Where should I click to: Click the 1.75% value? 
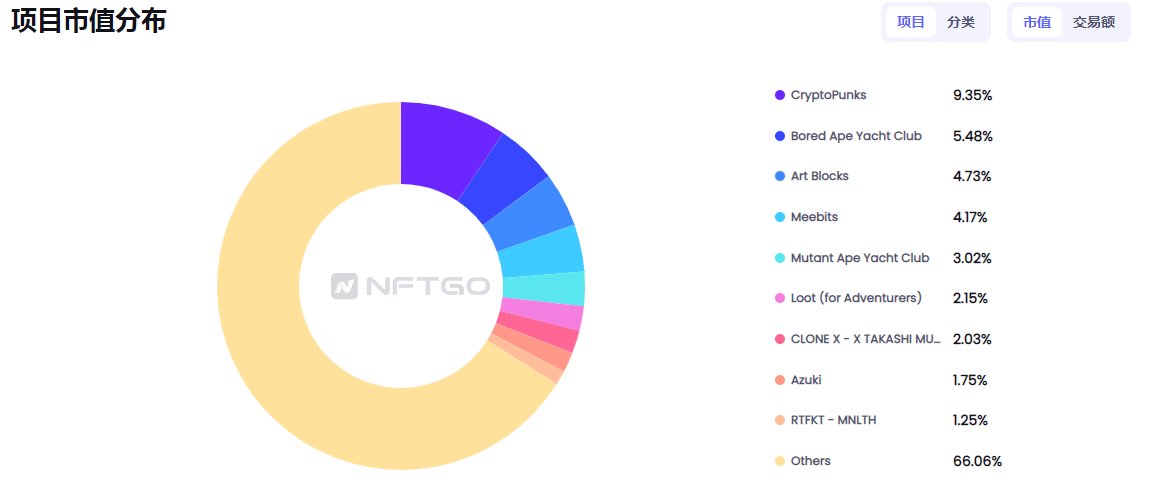(x=970, y=380)
